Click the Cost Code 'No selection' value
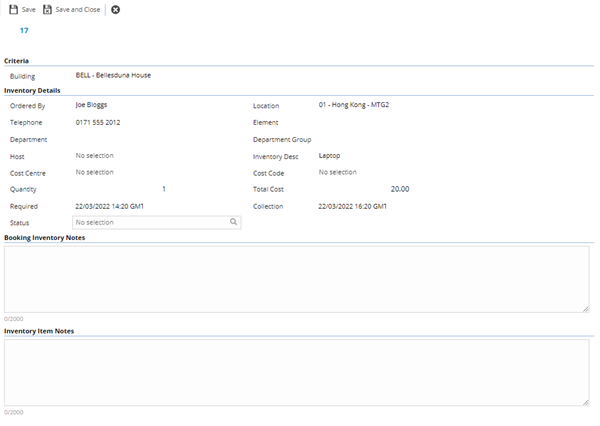This screenshot has width=600, height=426. click(337, 172)
